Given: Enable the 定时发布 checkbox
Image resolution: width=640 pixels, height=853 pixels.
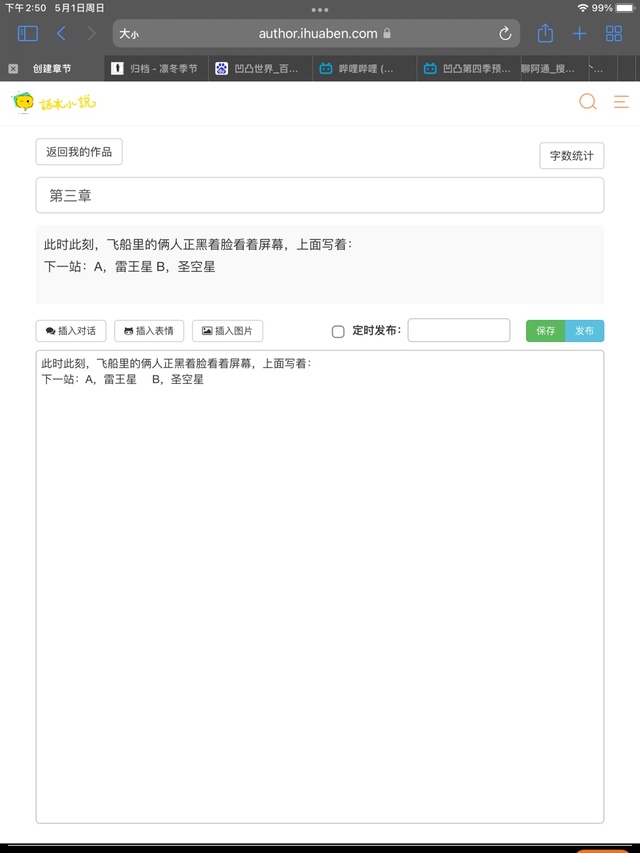Looking at the screenshot, I should point(338,331).
